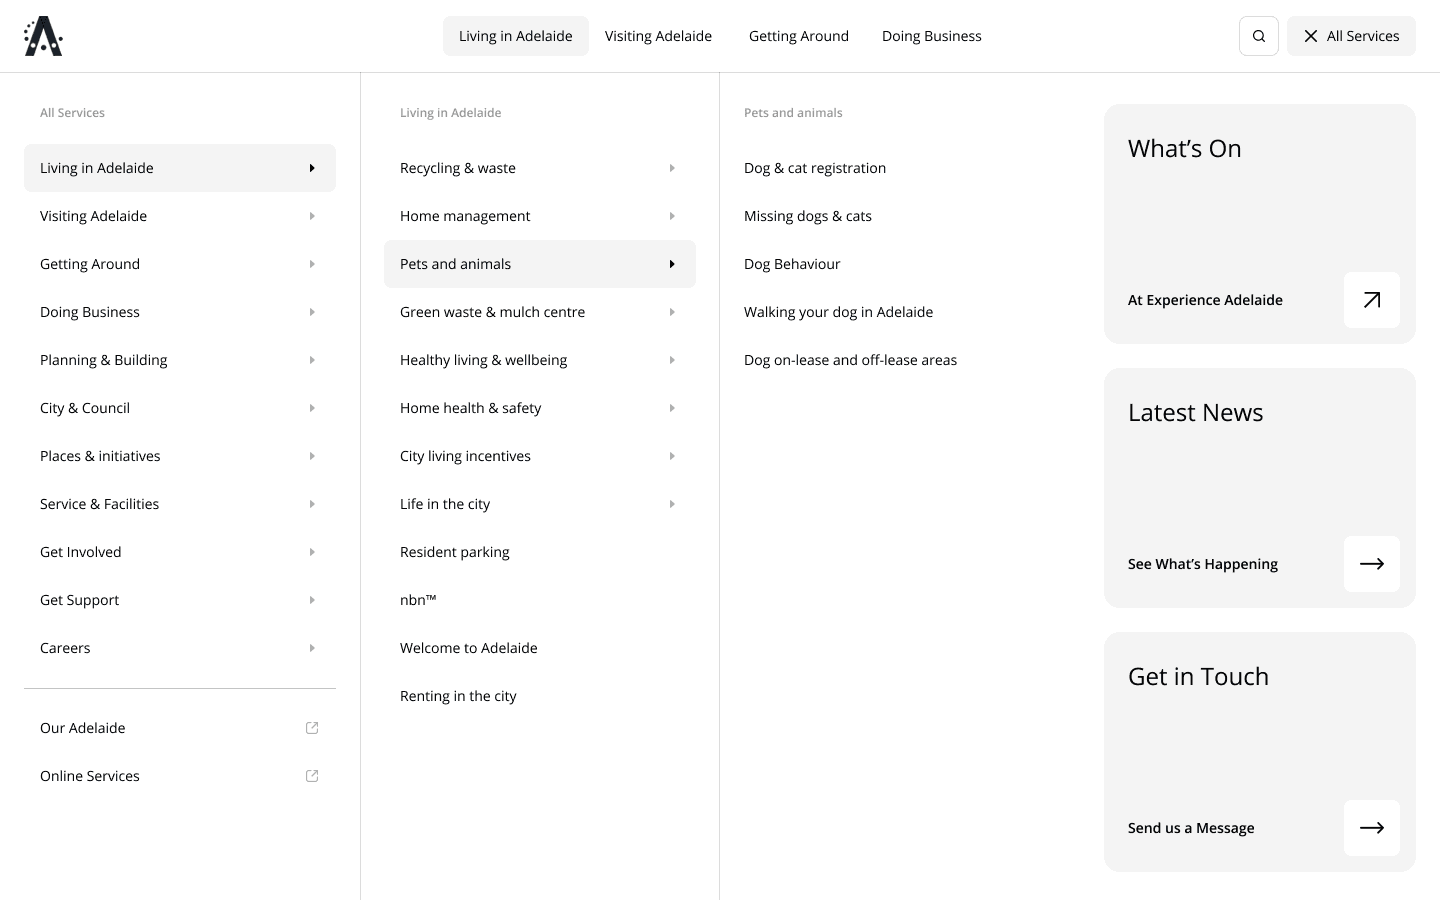Open Dog & cat registration link
Screen dimensions: 1440x900
(815, 168)
